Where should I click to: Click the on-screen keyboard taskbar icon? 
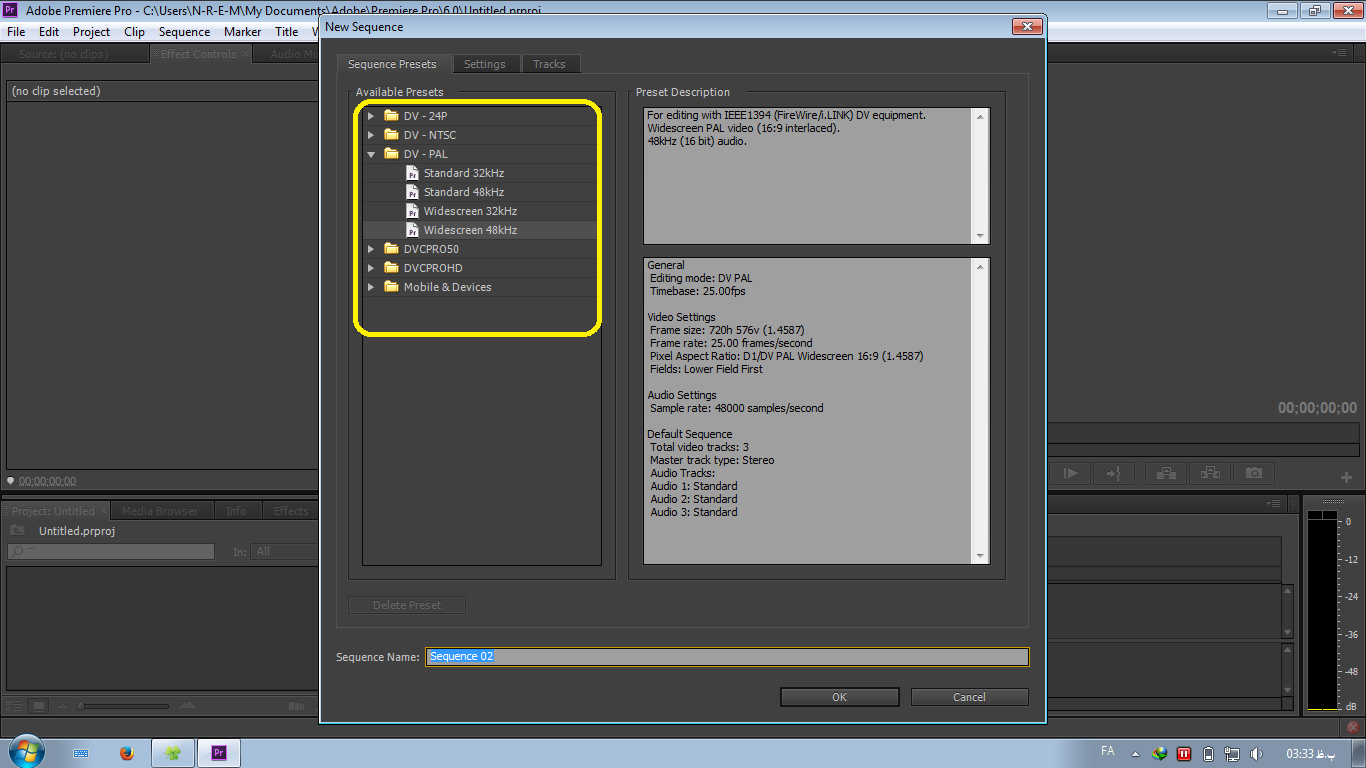81,753
